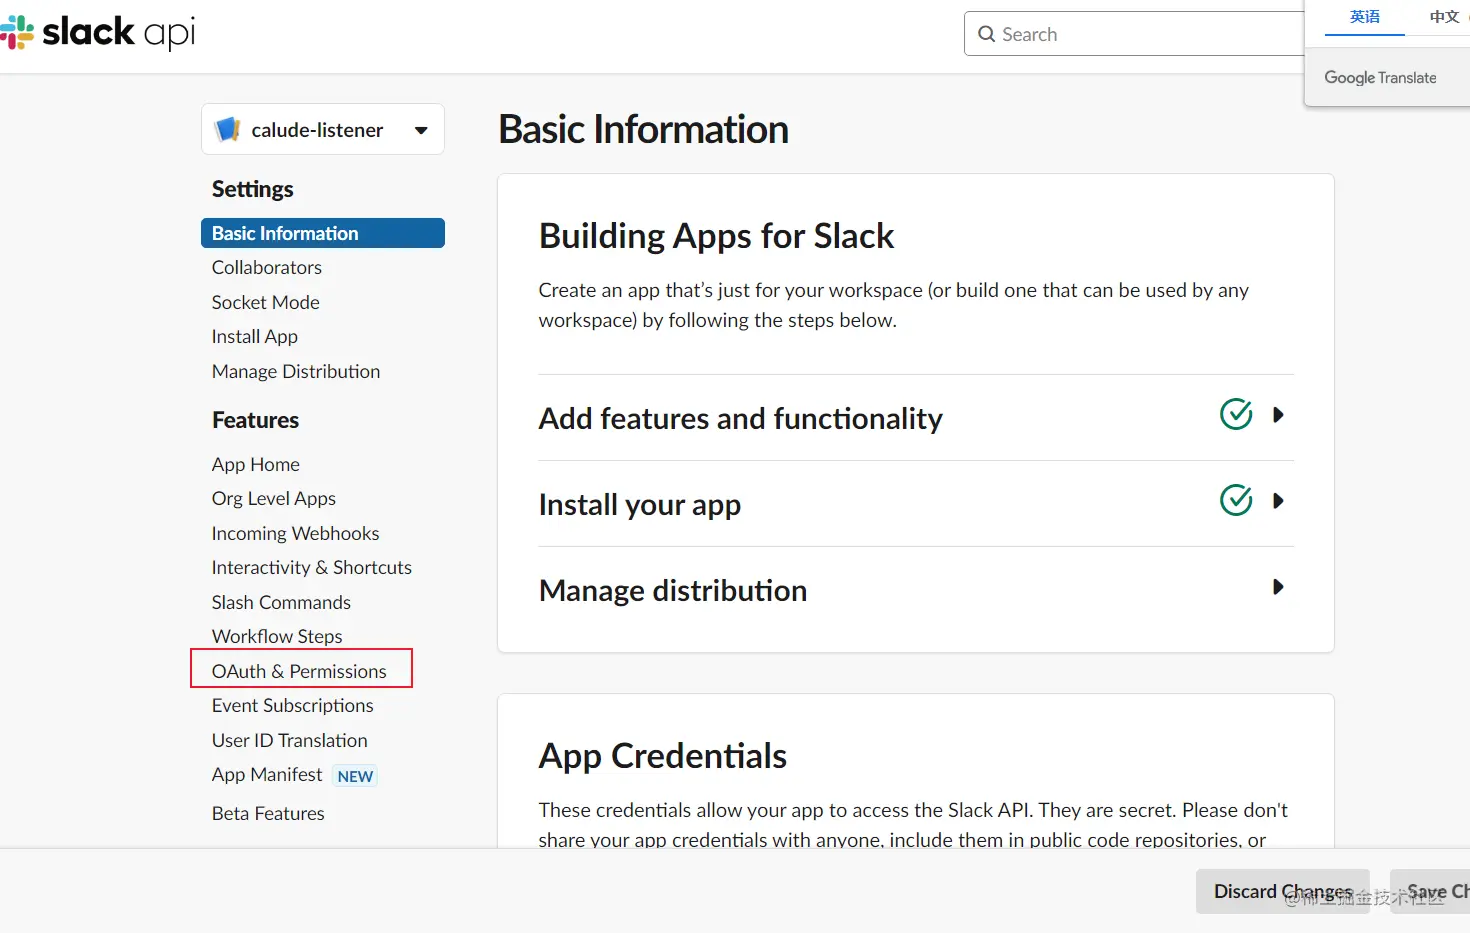Open the calude-listener app dropdown
This screenshot has height=933, width=1470.
pos(421,130)
